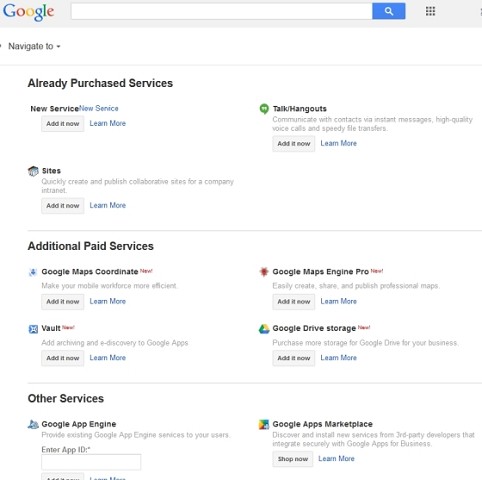Viewport: 482px width, 480px height.
Task: Click Shop now under Apps Marketplace
Action: pyautogui.click(x=293, y=459)
